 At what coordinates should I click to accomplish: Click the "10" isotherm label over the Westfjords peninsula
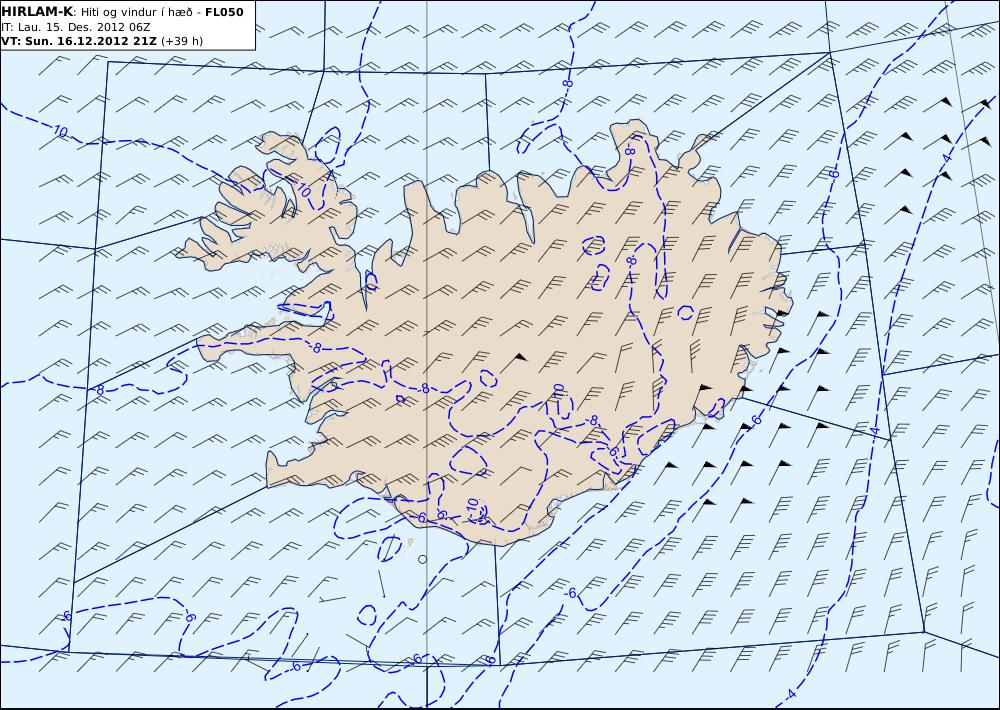click(304, 189)
